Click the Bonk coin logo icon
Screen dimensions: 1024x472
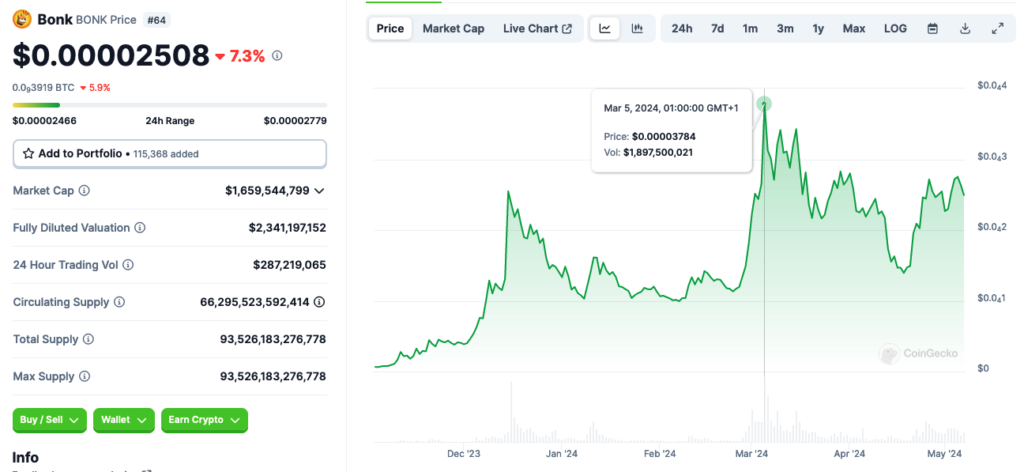click(21, 18)
